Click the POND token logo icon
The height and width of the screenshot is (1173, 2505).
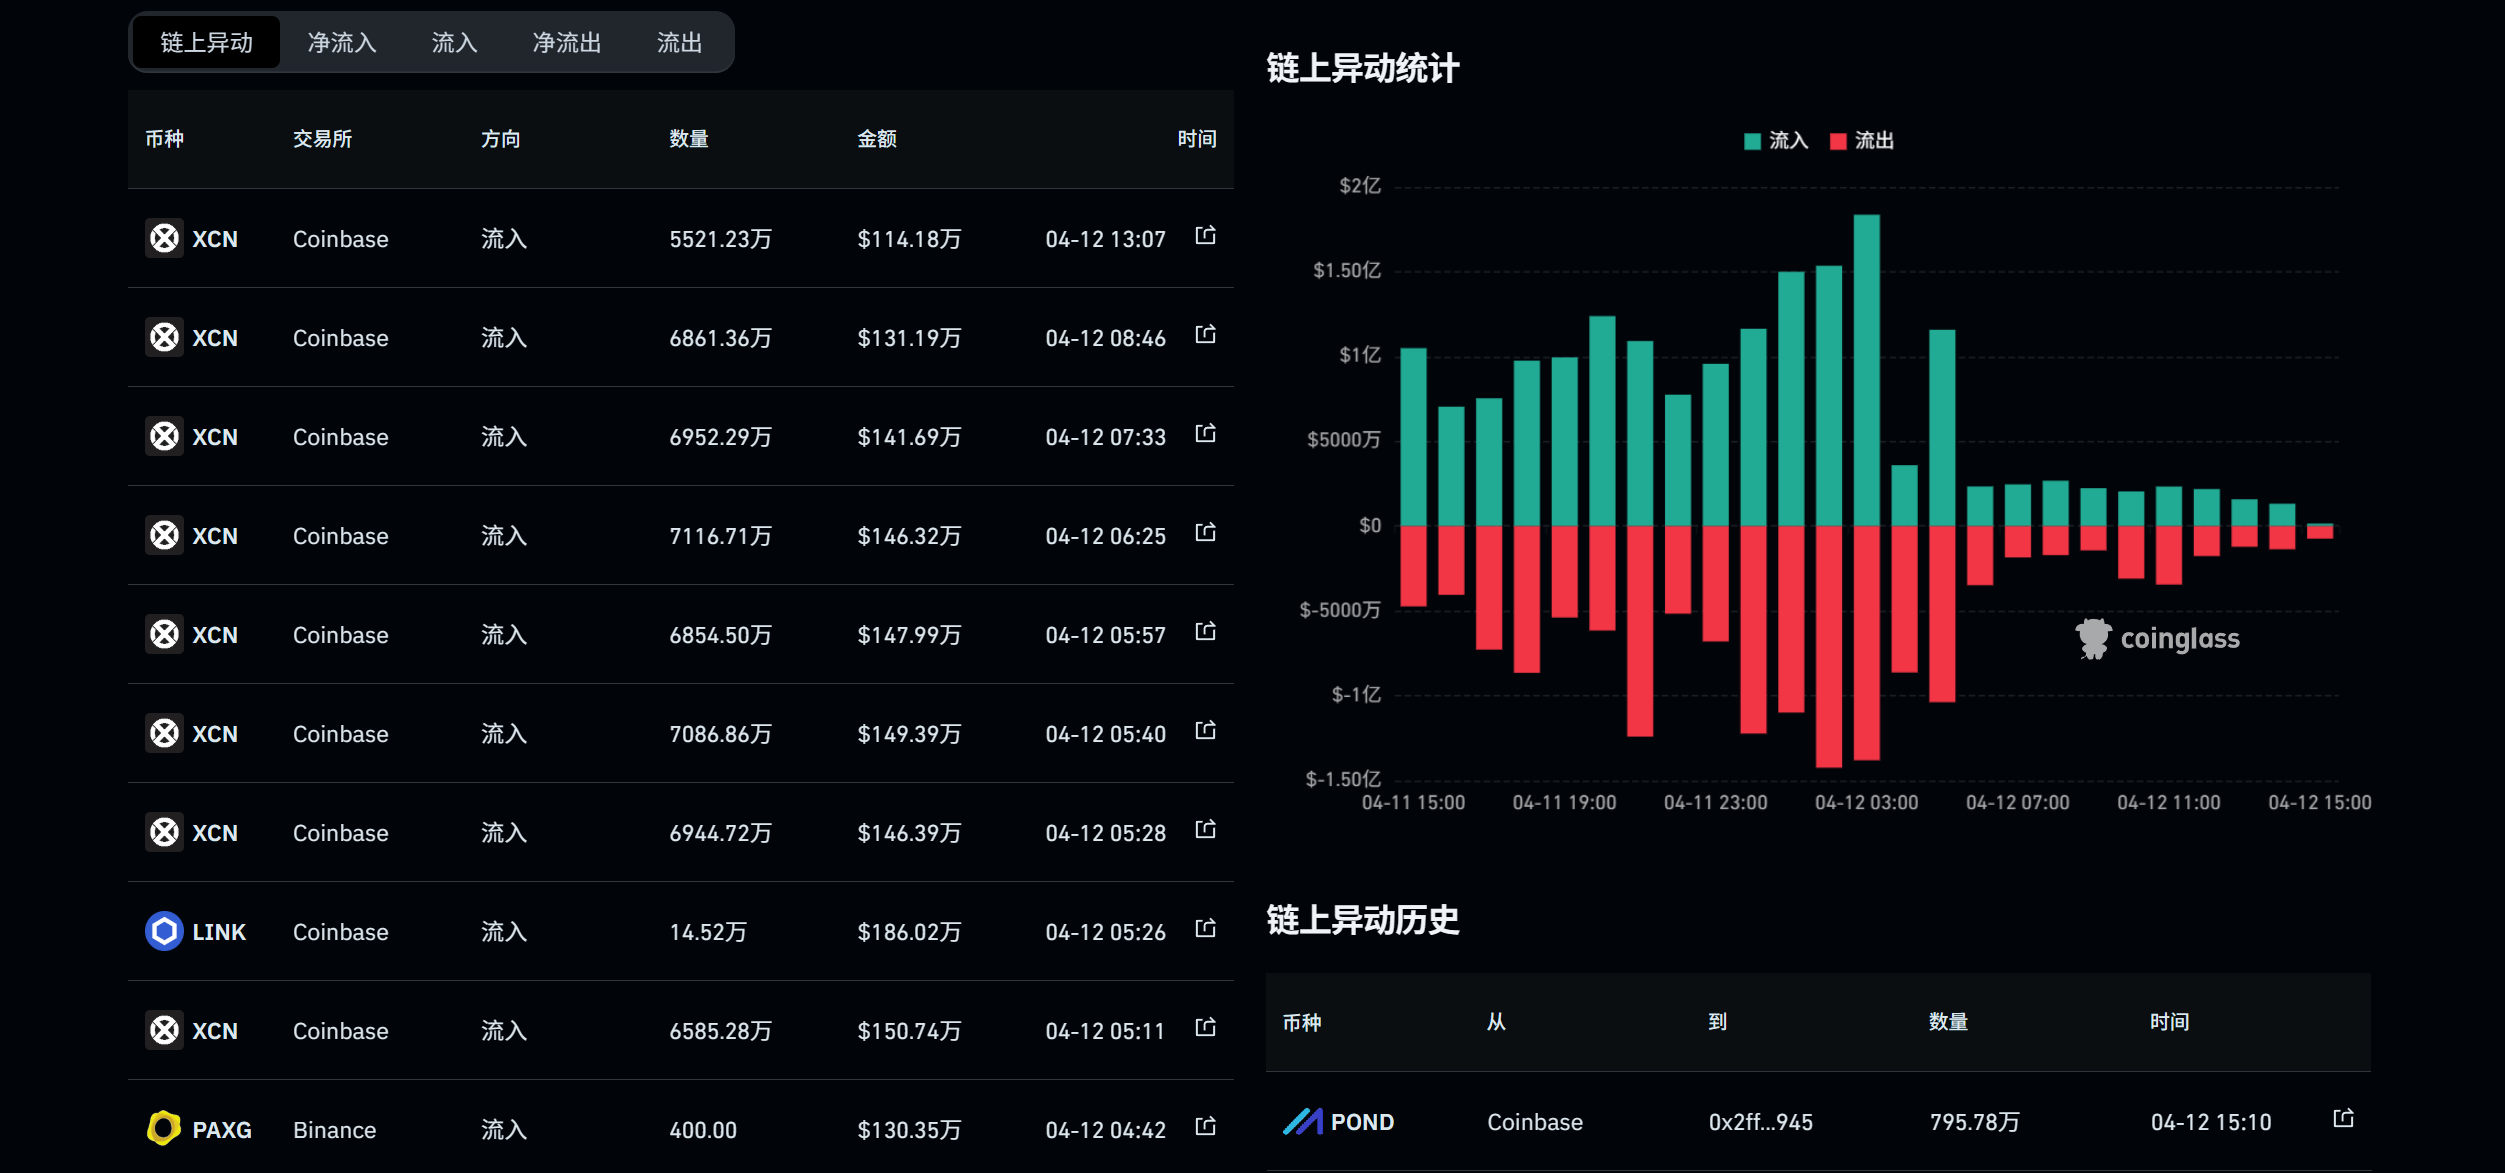tap(1302, 1122)
